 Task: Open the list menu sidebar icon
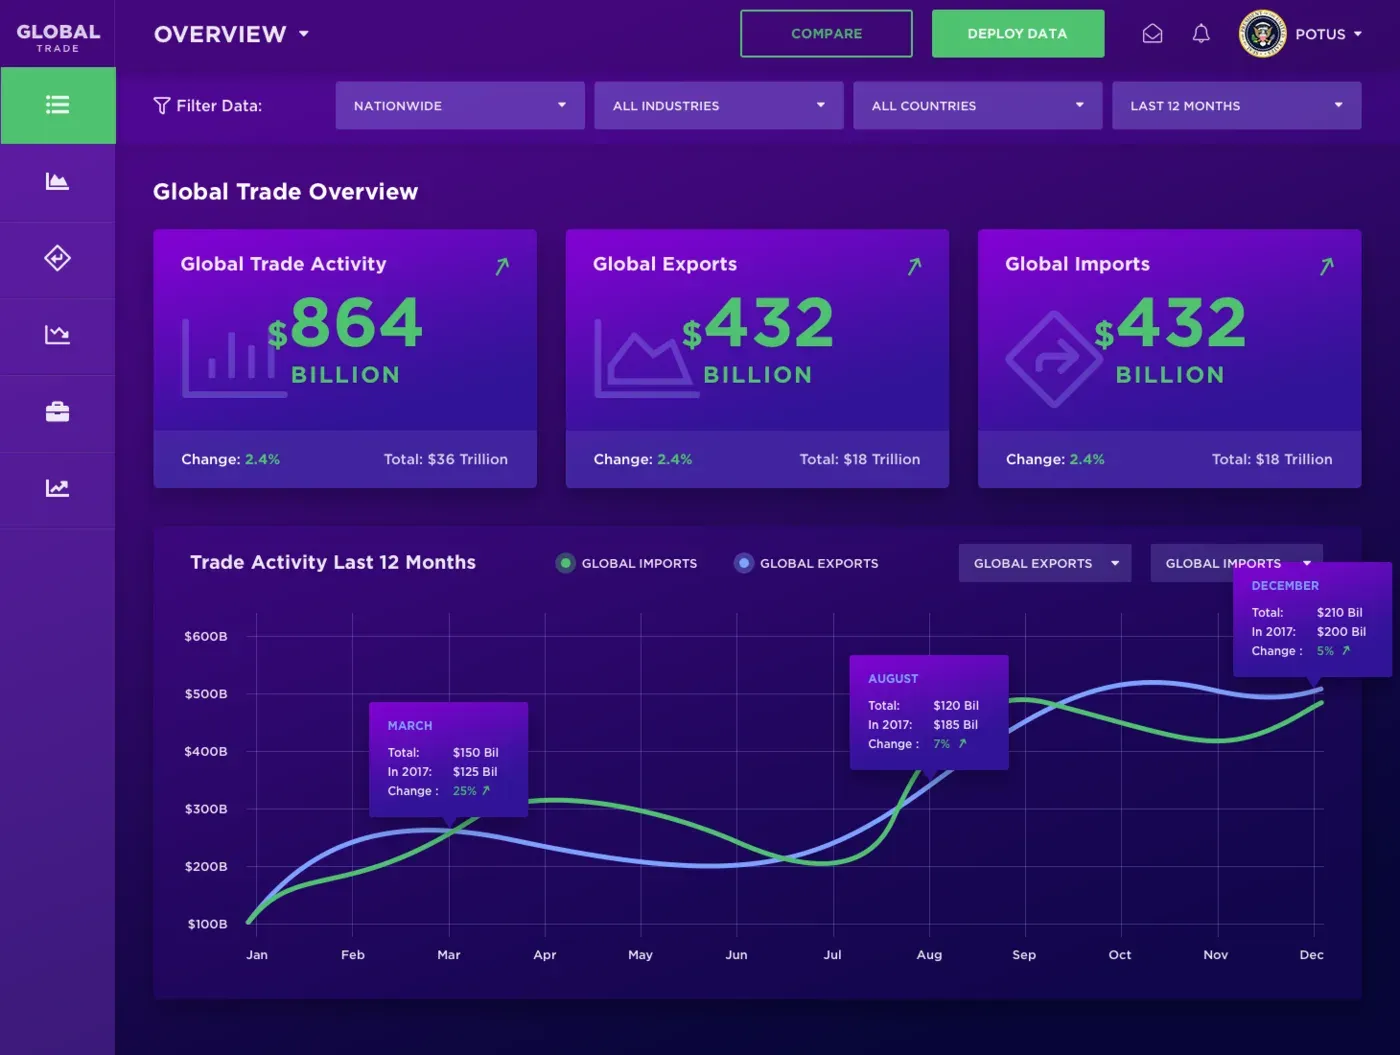pos(58,105)
